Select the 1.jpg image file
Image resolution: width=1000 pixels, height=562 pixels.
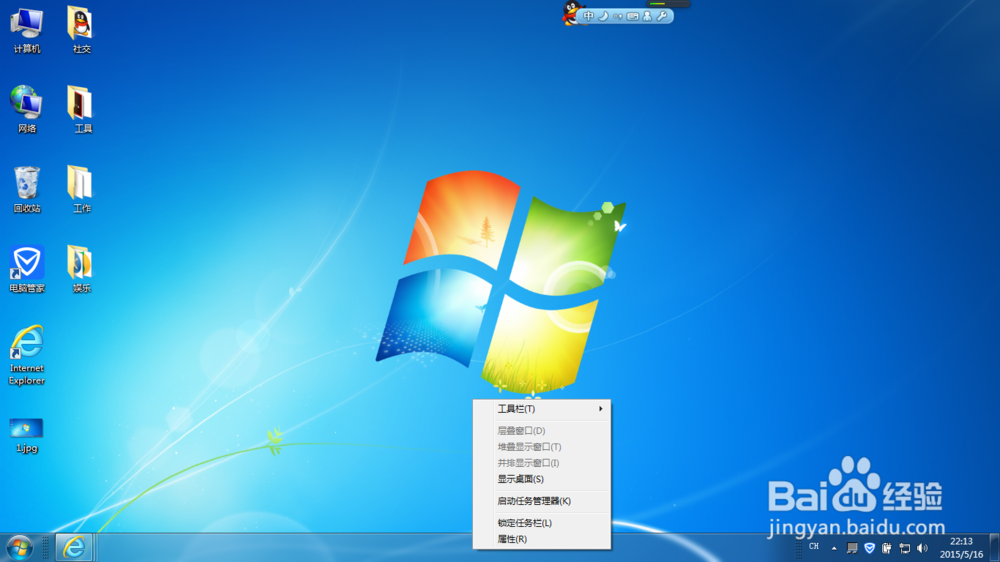click(x=27, y=436)
